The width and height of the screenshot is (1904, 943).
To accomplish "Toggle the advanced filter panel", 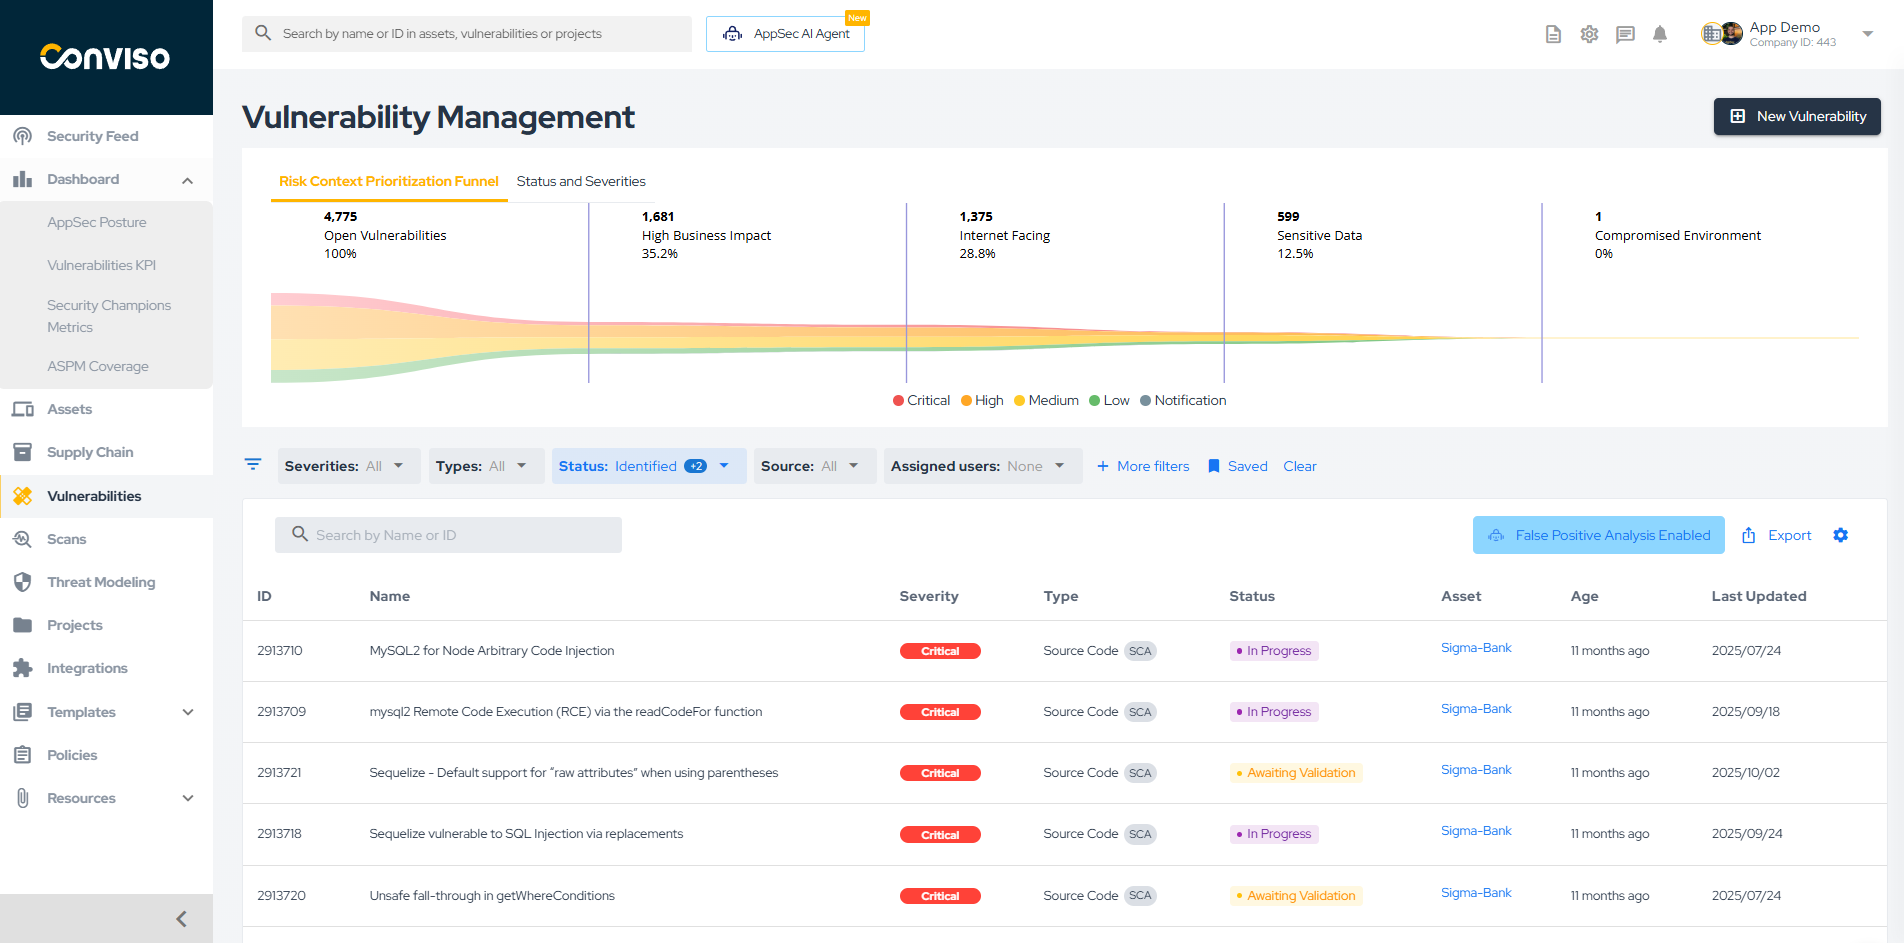I will tap(252, 465).
